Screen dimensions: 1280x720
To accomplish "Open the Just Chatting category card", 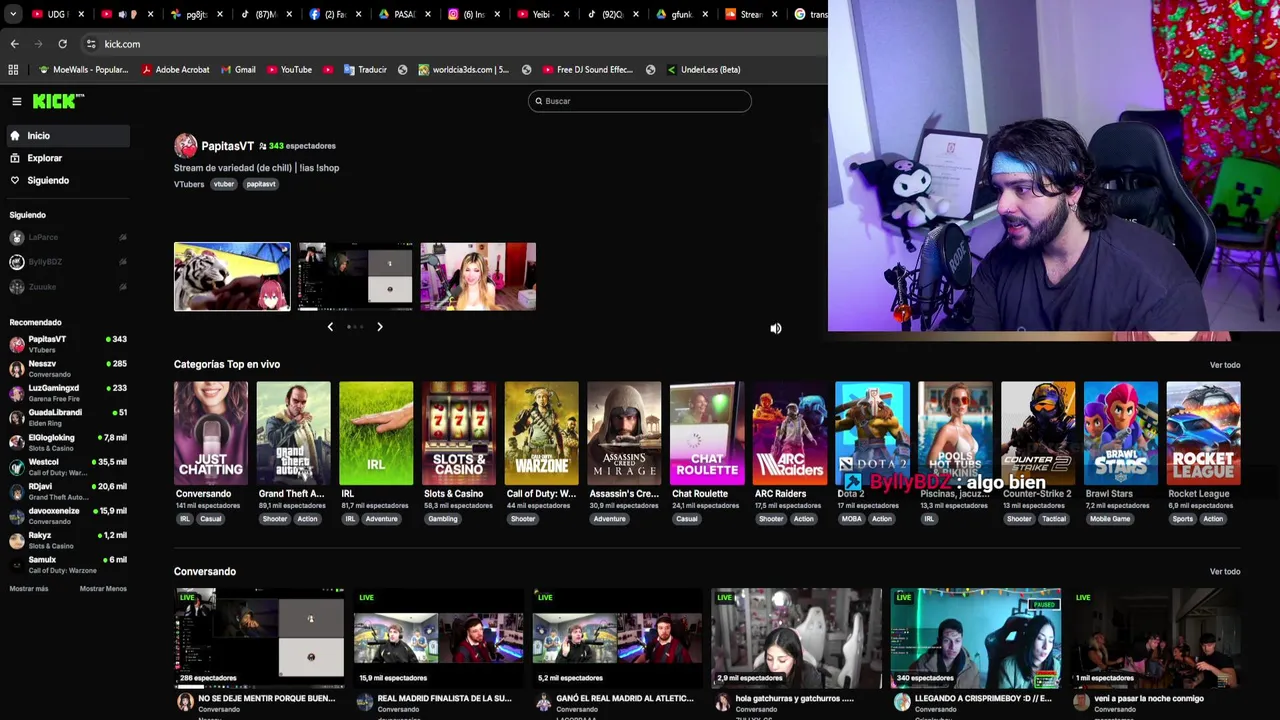I will [x=211, y=433].
